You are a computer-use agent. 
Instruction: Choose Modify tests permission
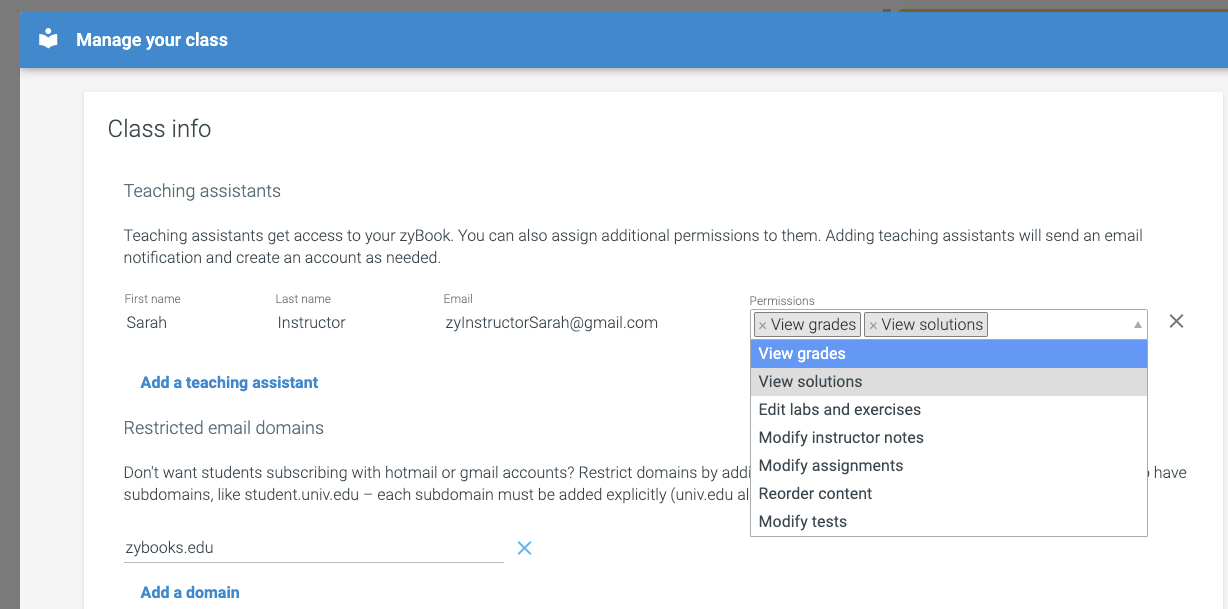coord(802,522)
